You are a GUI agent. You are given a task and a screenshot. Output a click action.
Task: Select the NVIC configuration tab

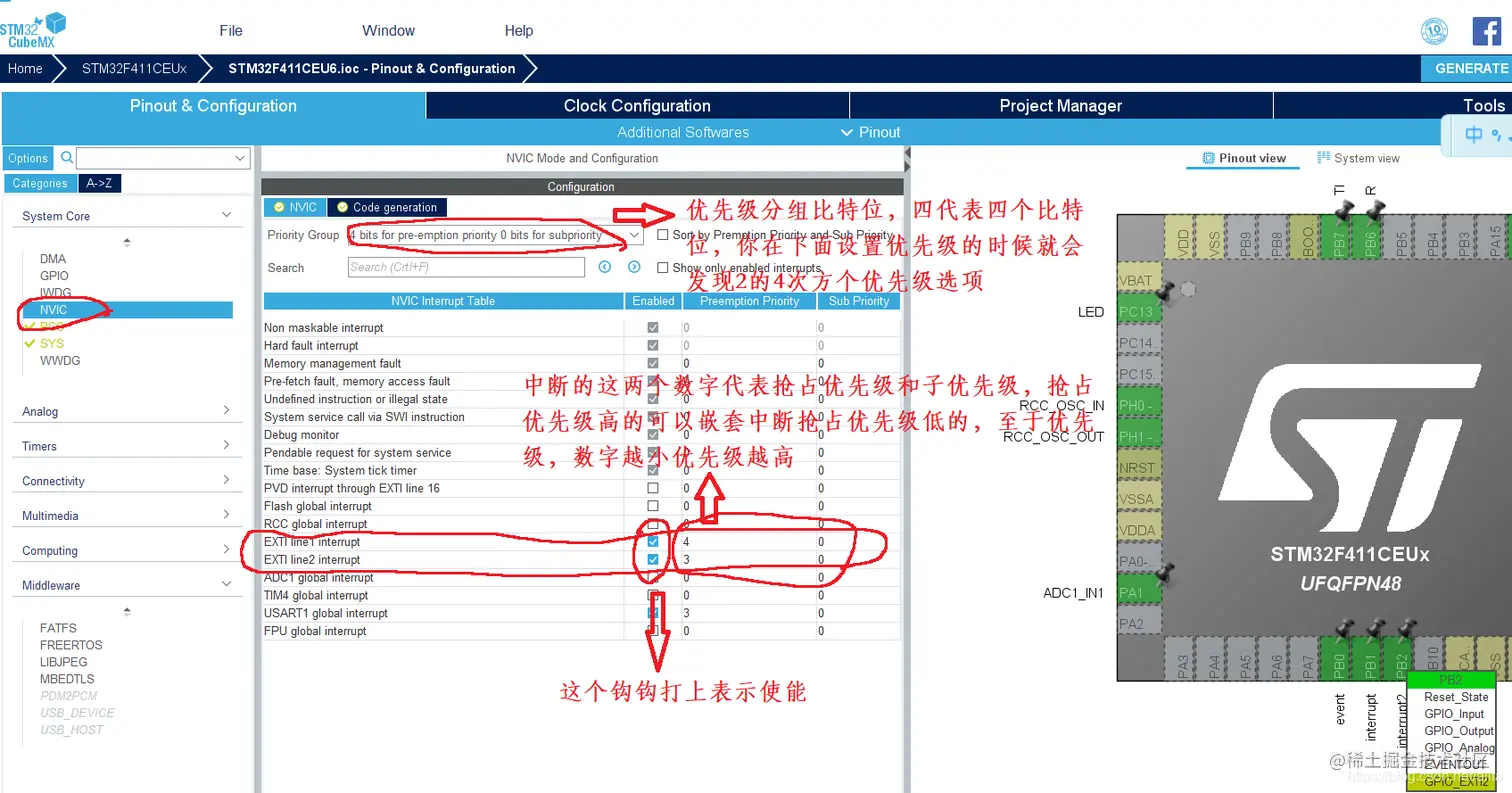(x=294, y=207)
